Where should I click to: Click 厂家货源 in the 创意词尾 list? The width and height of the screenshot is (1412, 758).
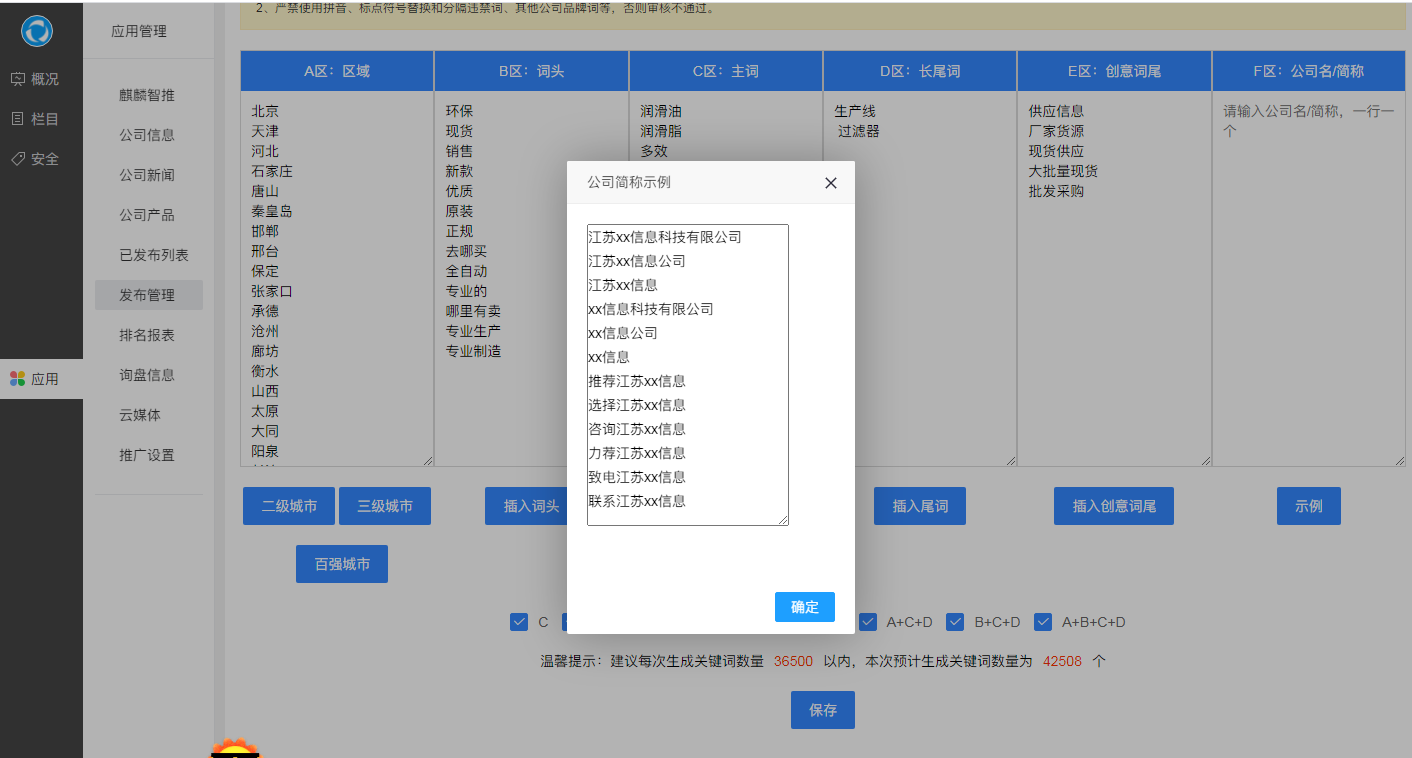pyautogui.click(x=1057, y=131)
